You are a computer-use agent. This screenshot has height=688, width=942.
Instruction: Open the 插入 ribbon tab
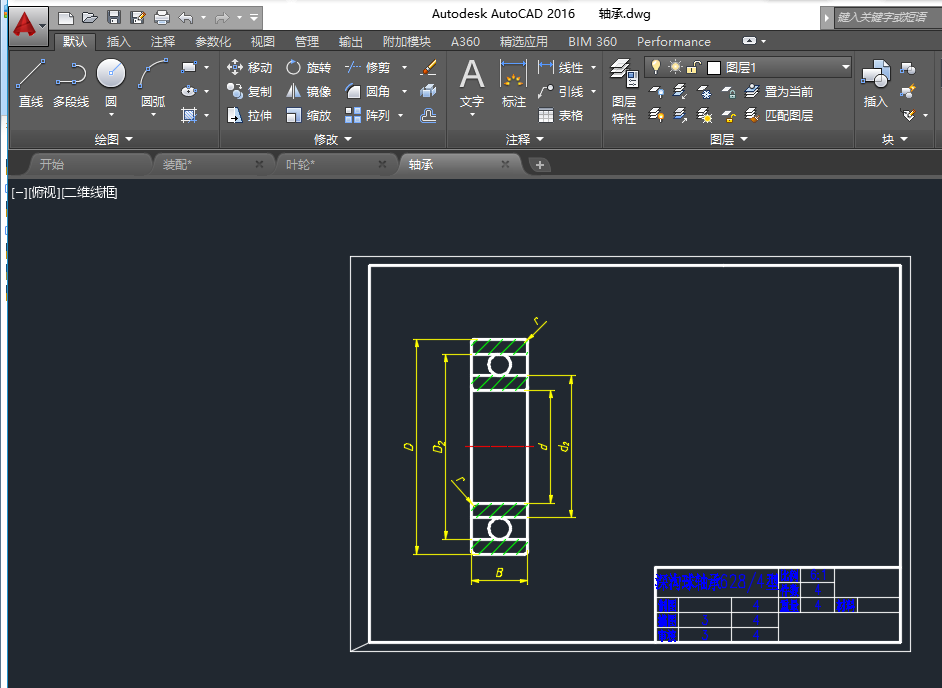click(118, 41)
